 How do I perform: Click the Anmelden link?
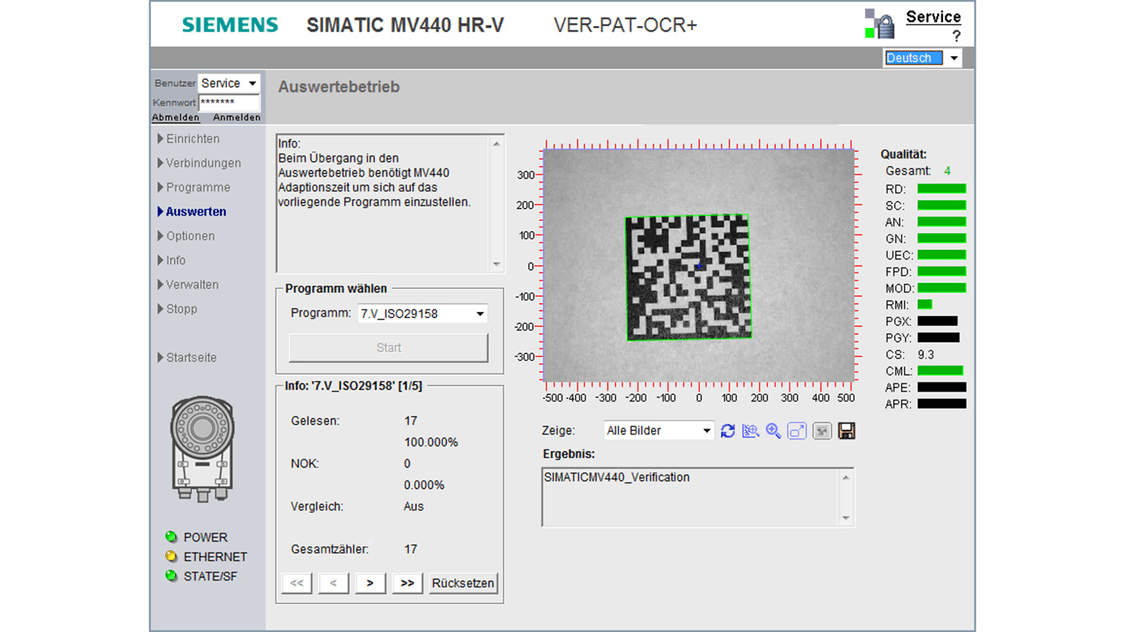(x=237, y=117)
